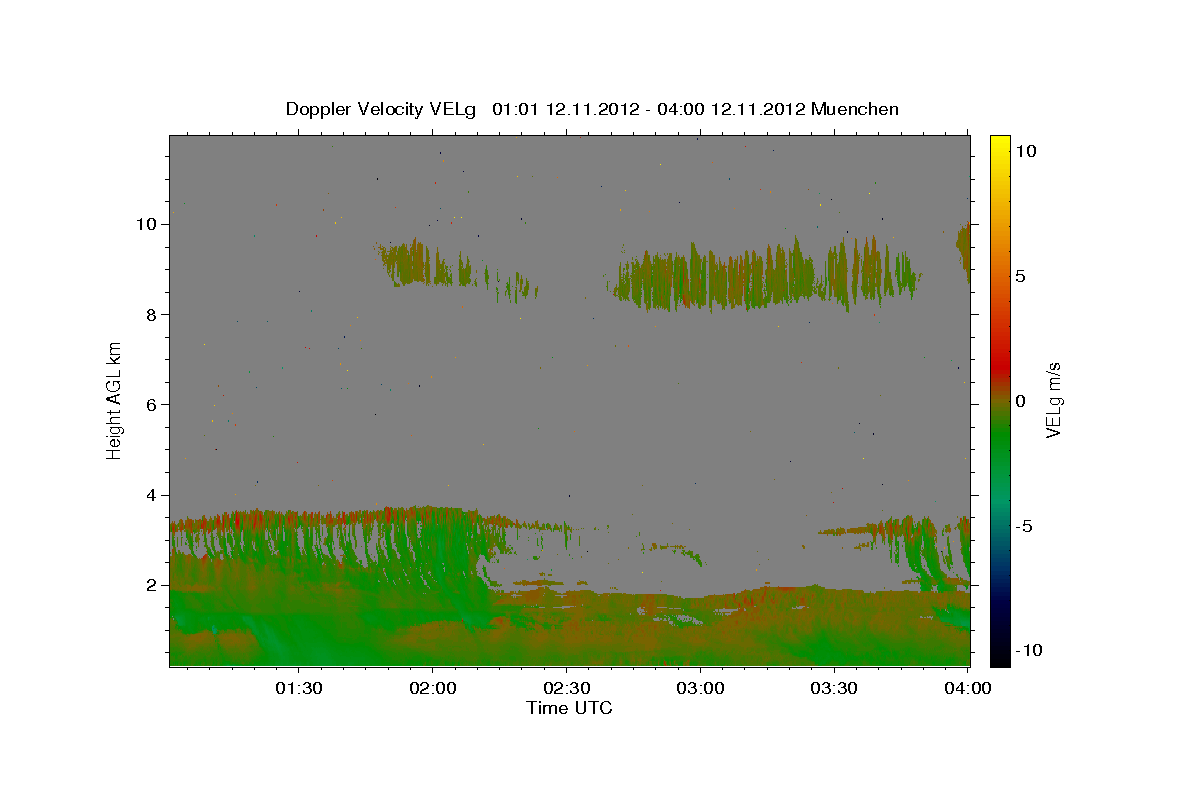Click the 'Muenchen' location in title
The image size is (1200, 800).
pyautogui.click(x=855, y=109)
